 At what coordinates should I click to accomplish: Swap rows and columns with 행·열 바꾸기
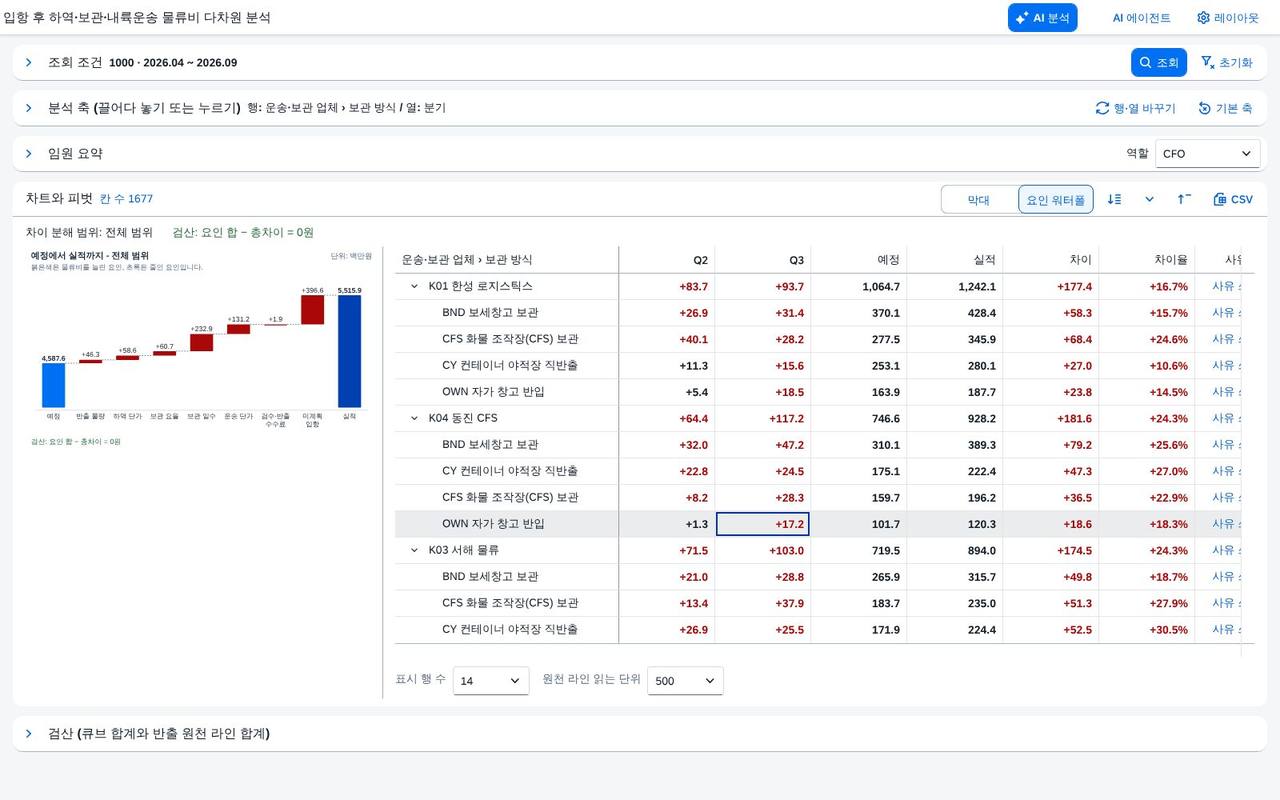click(1135, 108)
